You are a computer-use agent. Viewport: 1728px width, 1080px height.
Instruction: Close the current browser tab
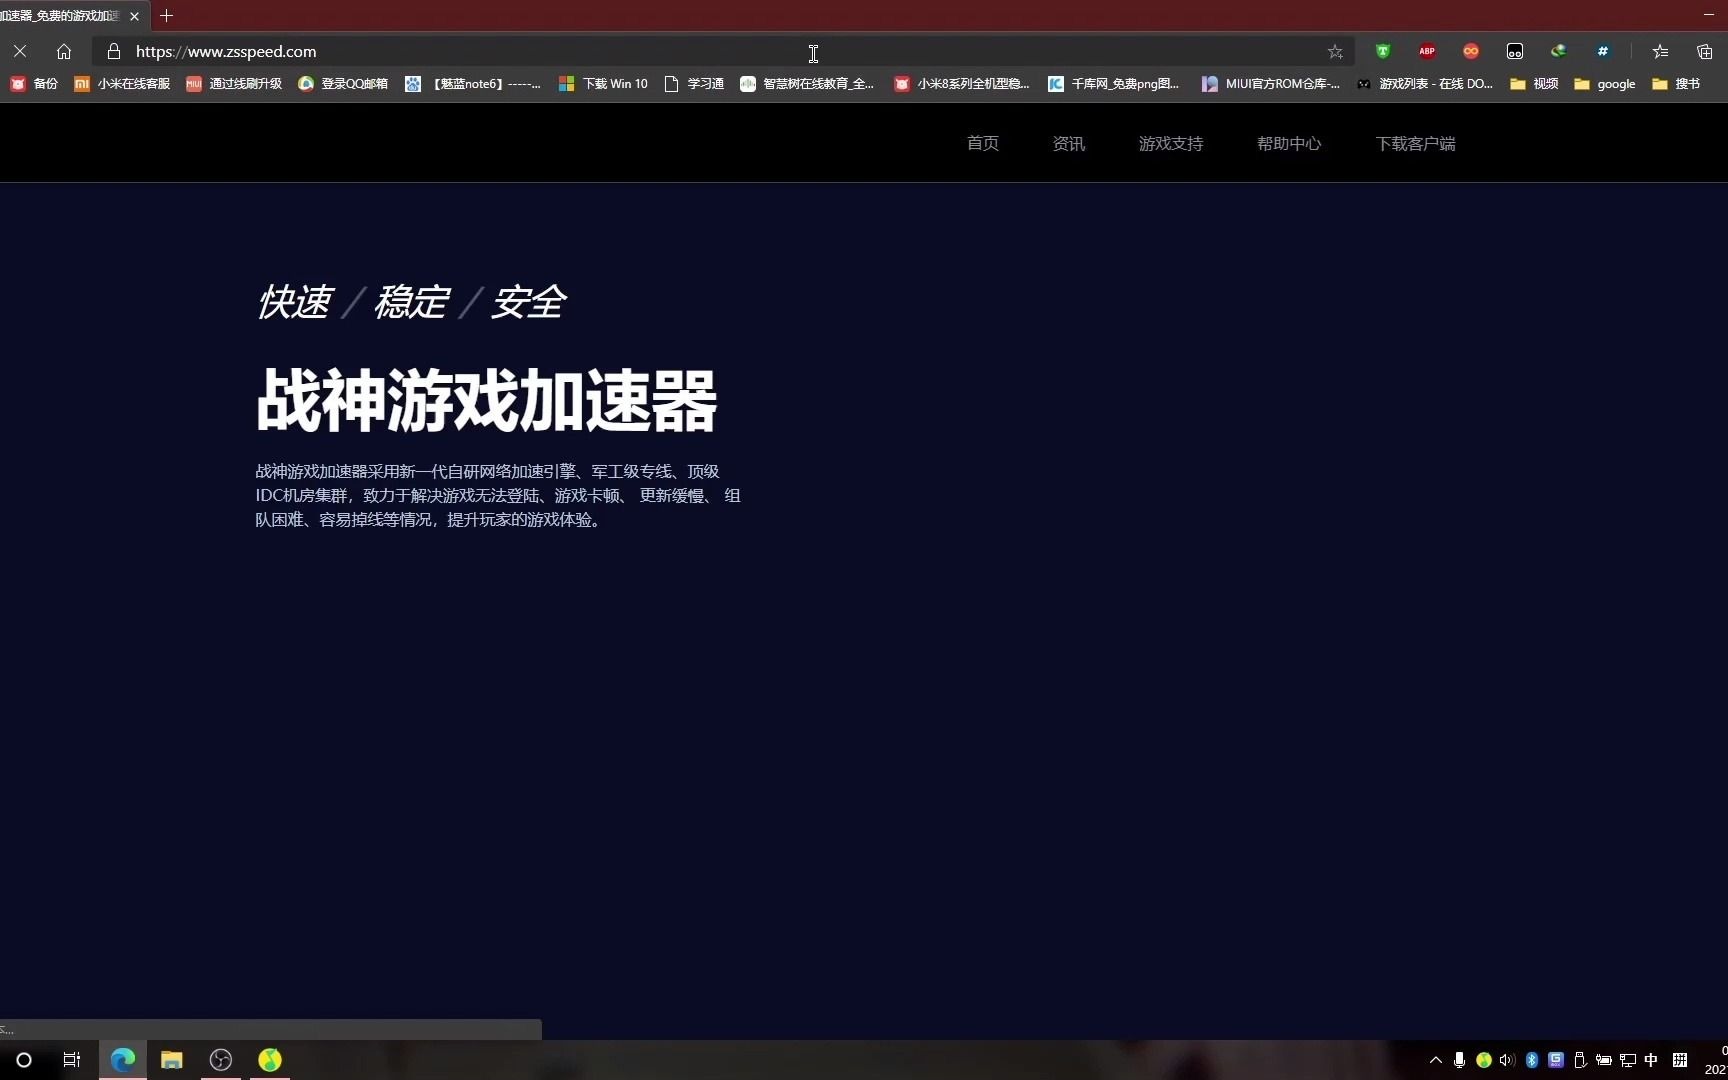(134, 16)
